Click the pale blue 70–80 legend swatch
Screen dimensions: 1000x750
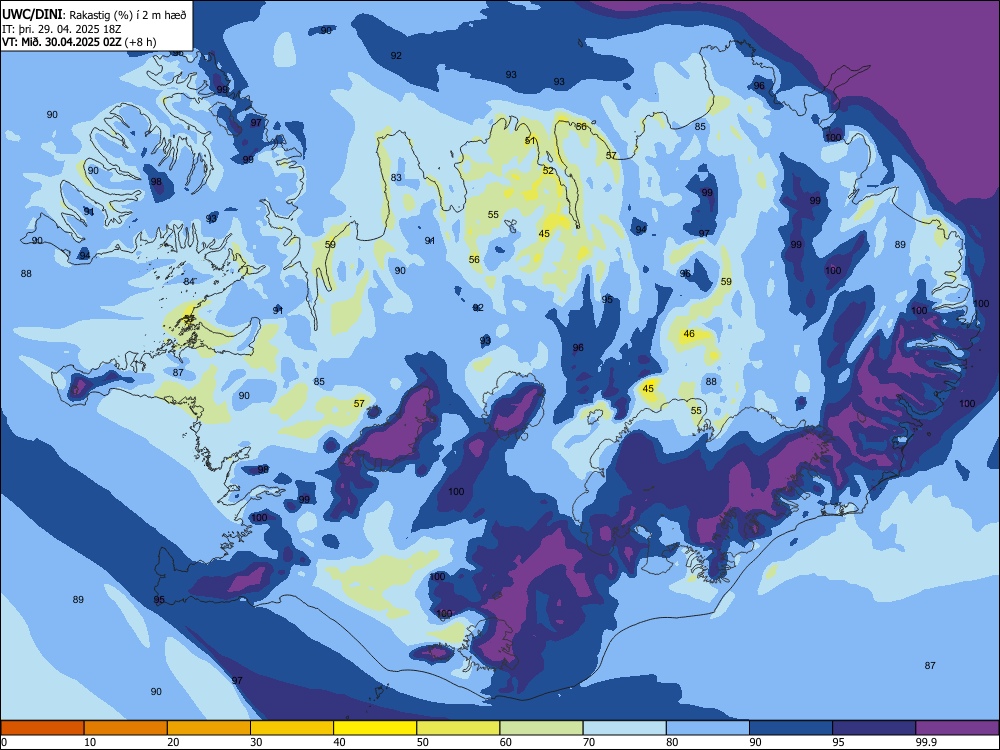(625, 728)
